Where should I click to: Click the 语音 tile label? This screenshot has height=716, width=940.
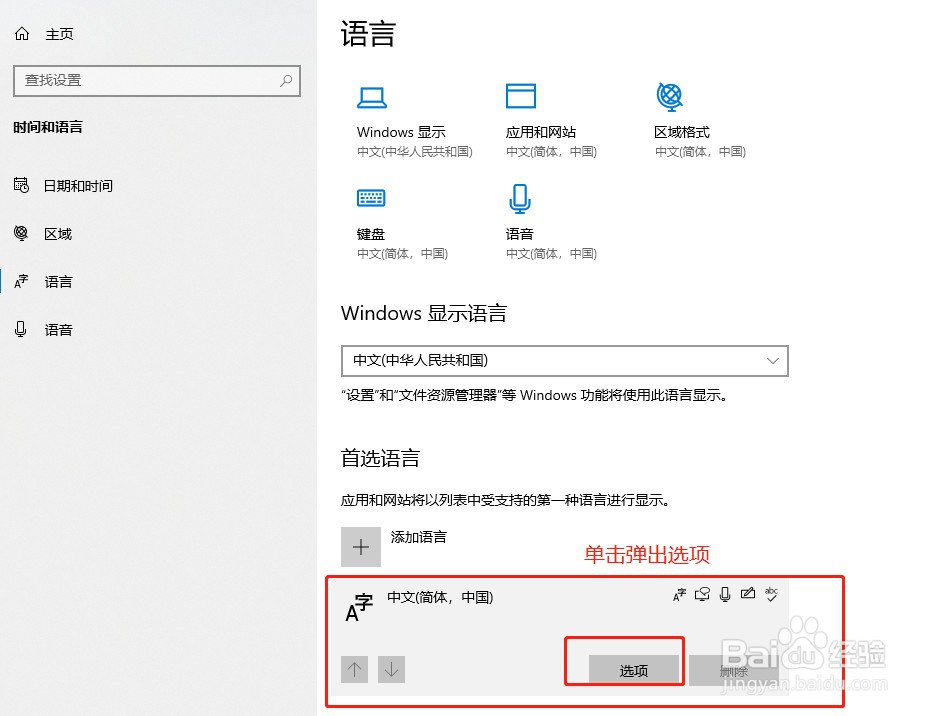(x=519, y=234)
